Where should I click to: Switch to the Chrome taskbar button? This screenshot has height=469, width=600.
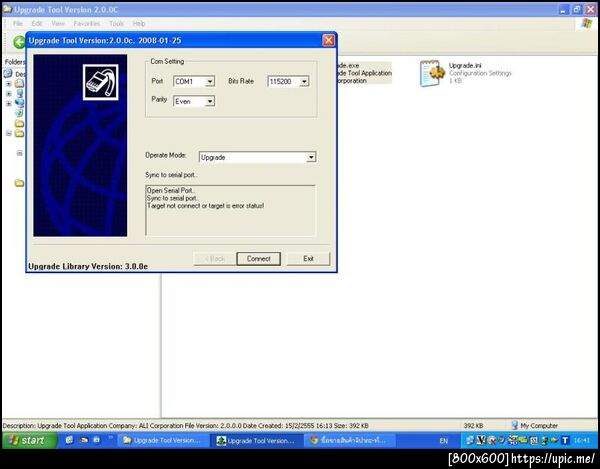tap(350, 440)
